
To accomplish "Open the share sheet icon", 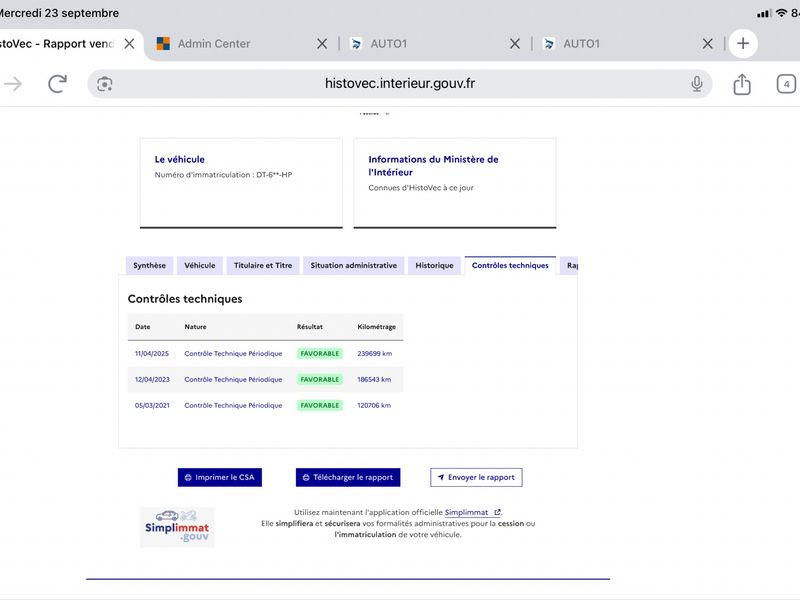I will point(742,84).
